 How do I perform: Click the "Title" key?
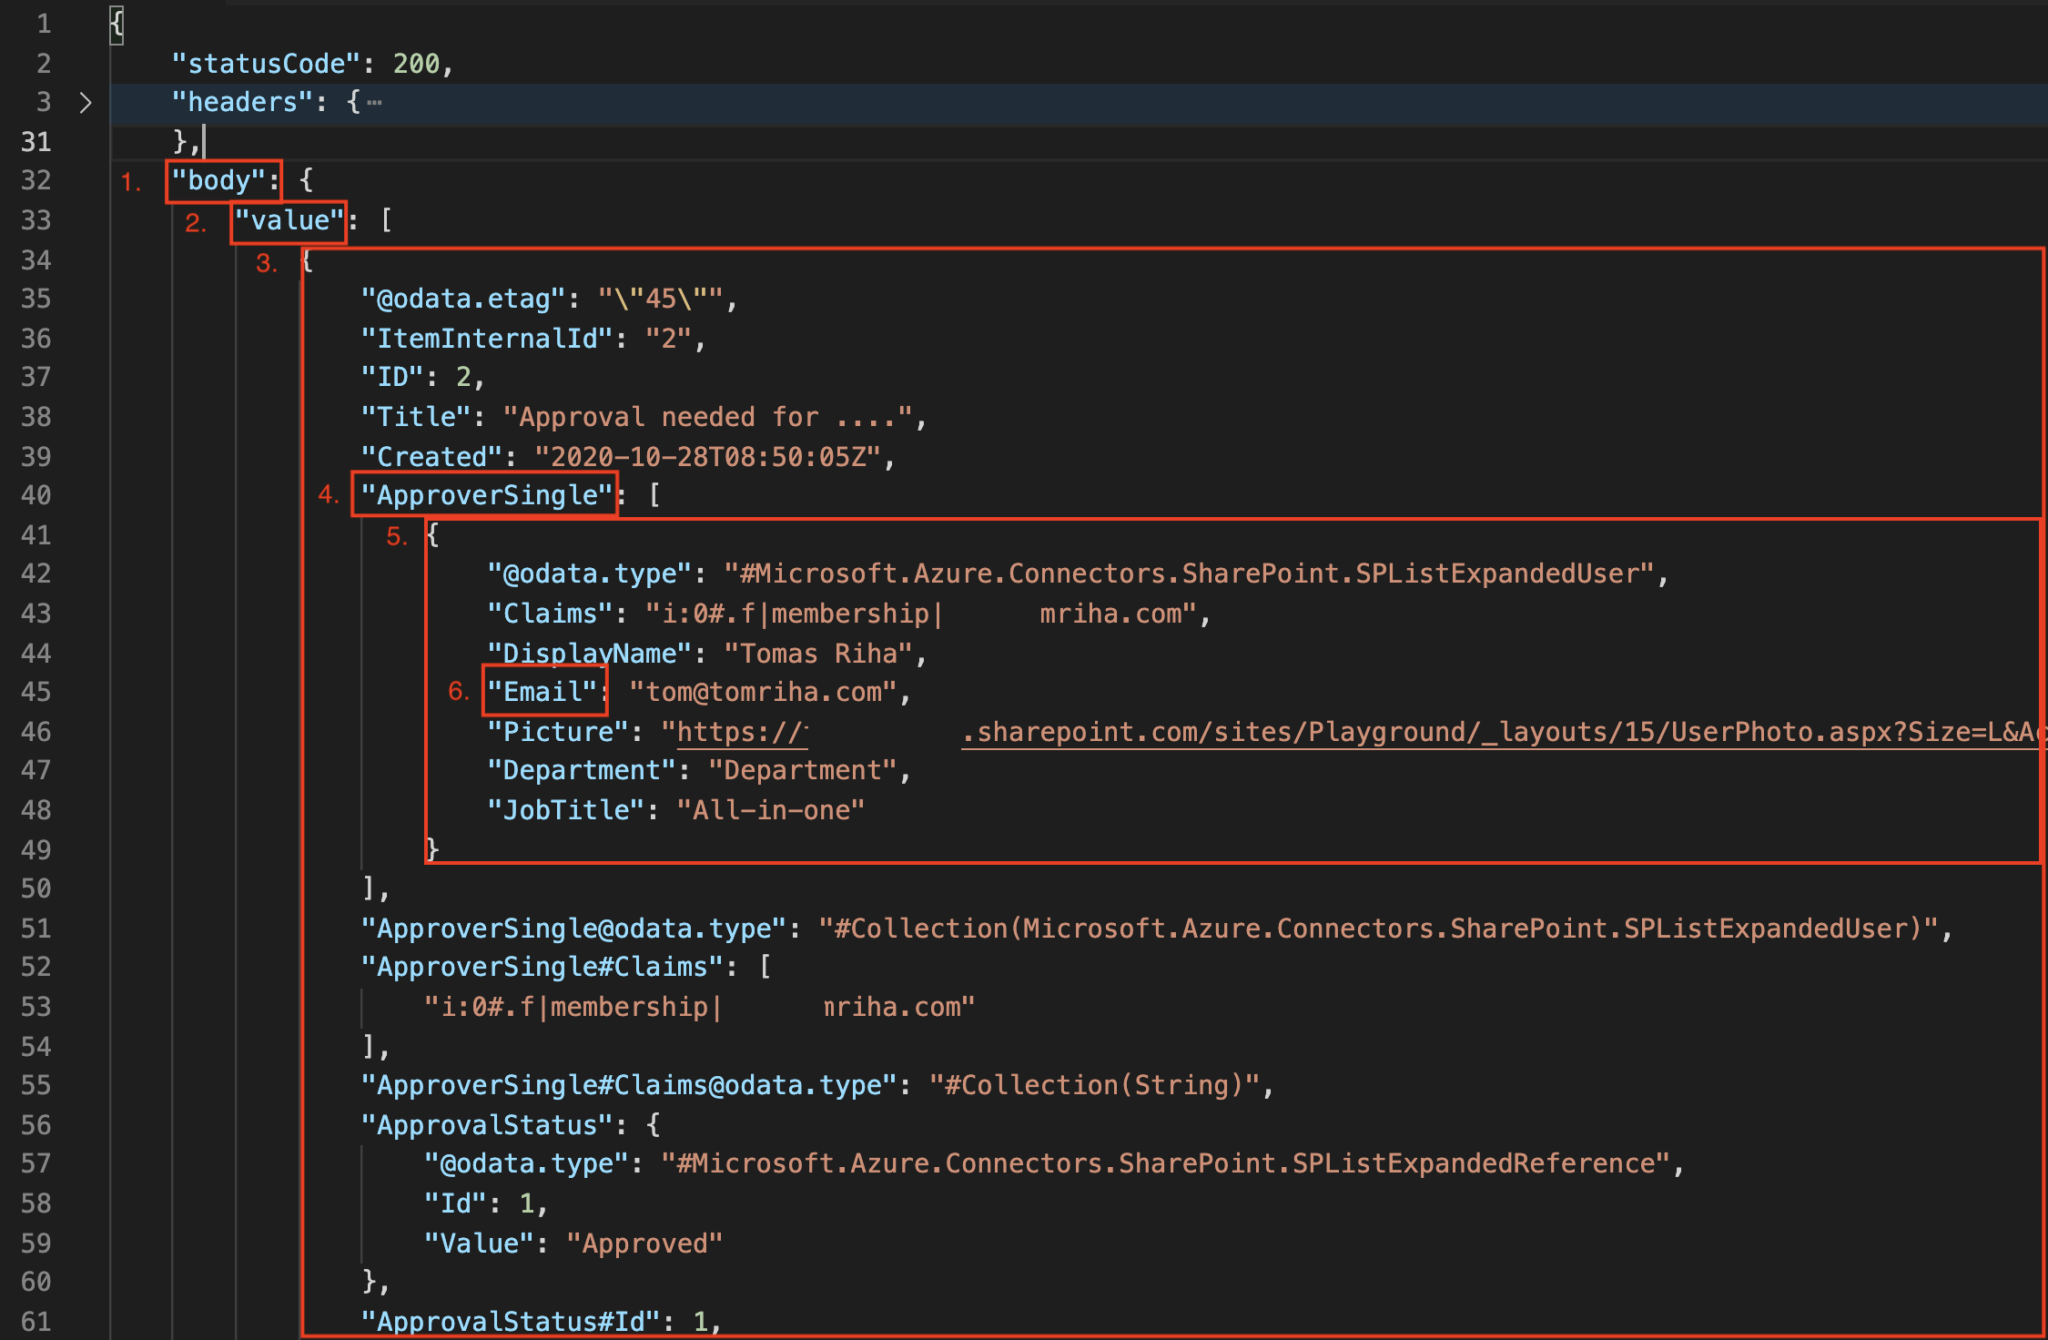(416, 417)
